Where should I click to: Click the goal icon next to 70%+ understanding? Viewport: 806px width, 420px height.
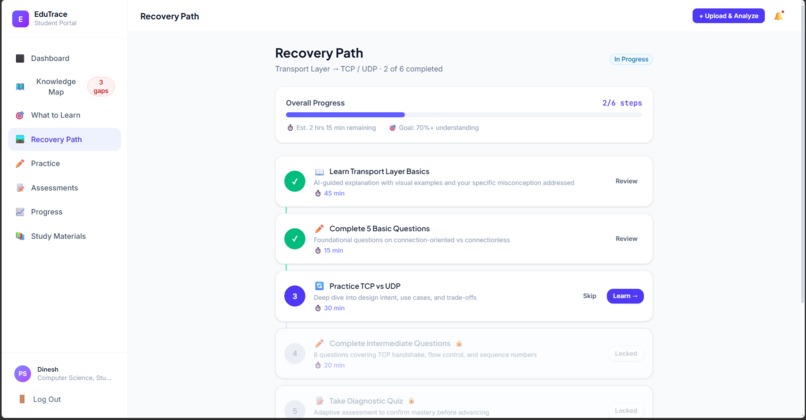point(393,127)
